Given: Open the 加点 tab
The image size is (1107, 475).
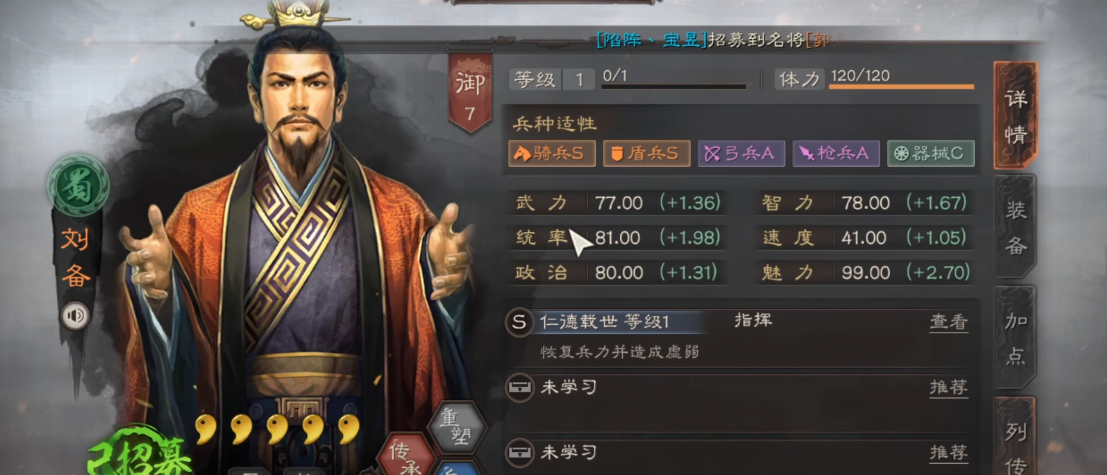Looking at the screenshot, I should coord(1015,338).
